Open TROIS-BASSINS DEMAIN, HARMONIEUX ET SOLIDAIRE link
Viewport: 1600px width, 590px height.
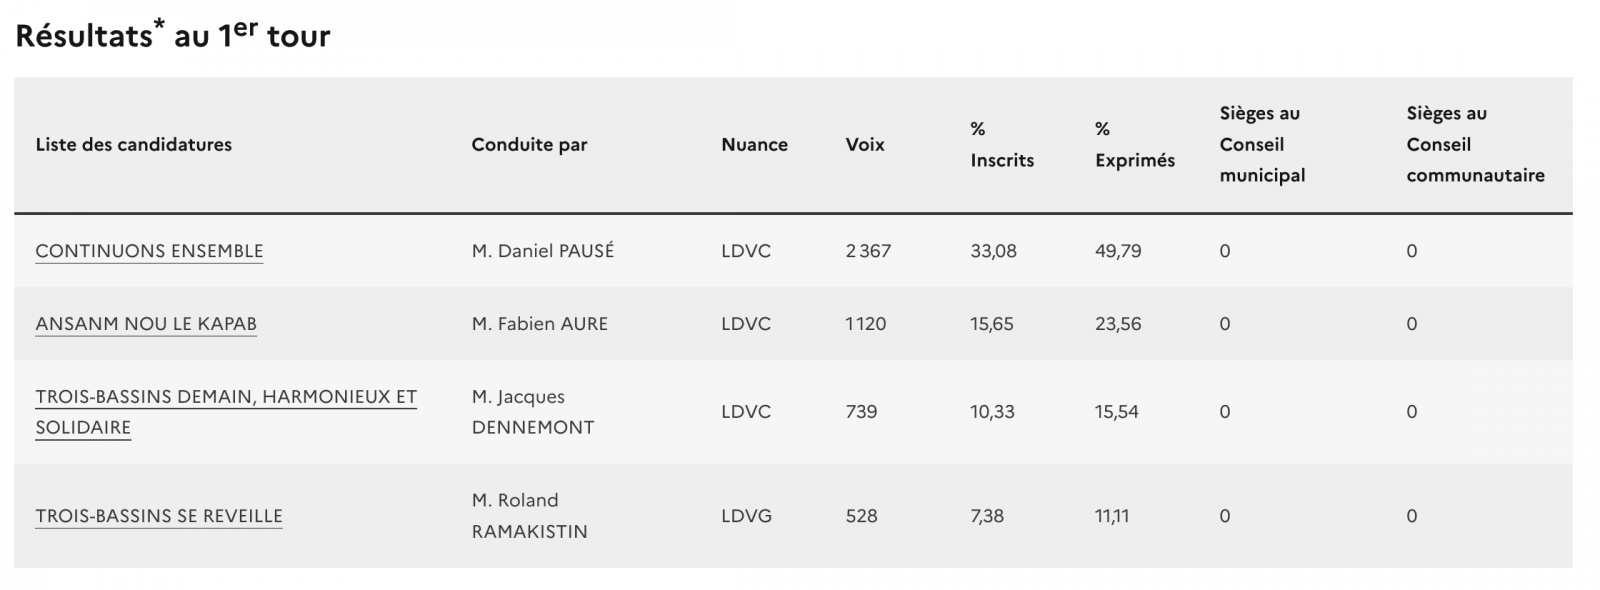225,397
